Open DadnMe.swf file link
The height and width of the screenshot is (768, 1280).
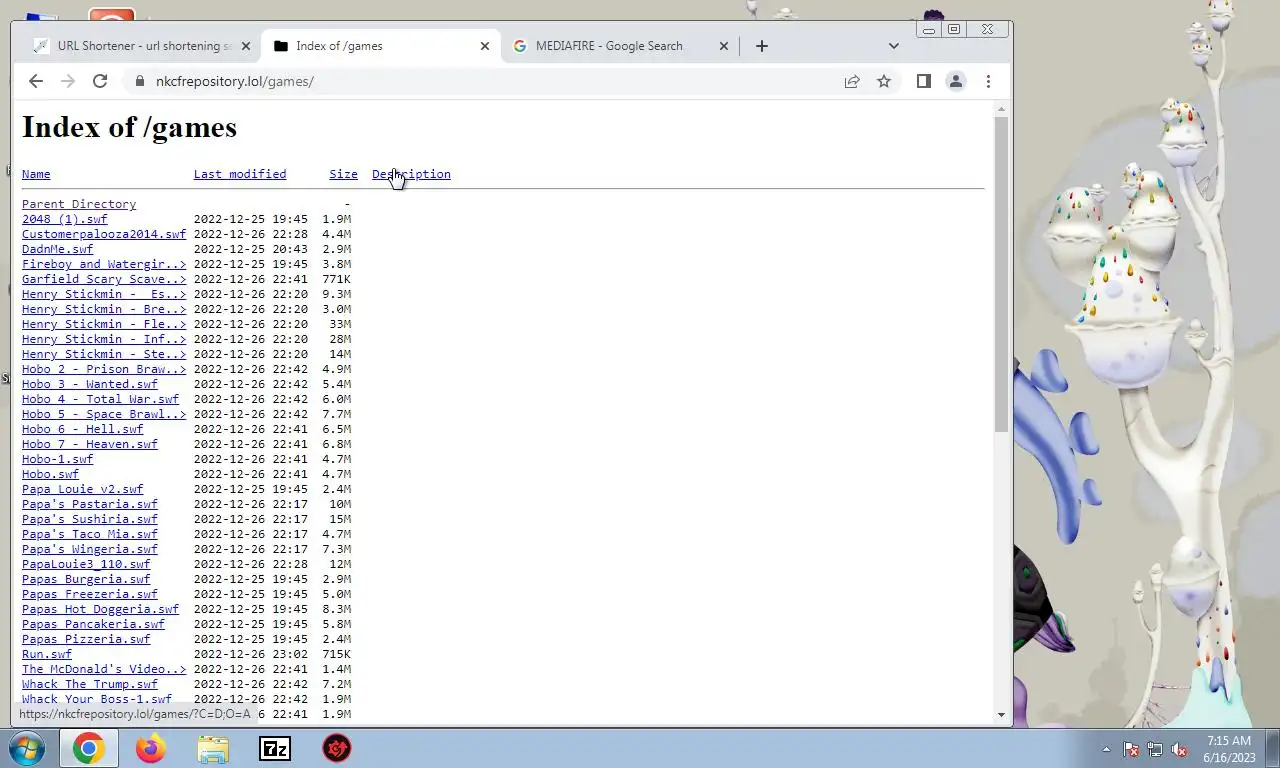coord(58,249)
